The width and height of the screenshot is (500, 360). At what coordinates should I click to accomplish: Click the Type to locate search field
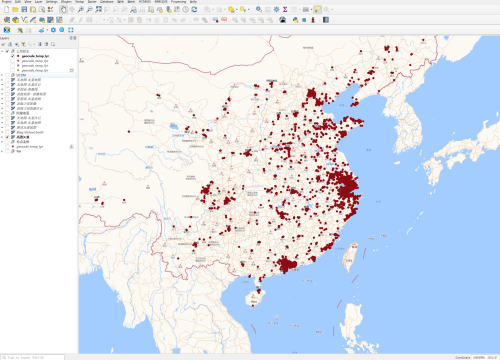32,357
